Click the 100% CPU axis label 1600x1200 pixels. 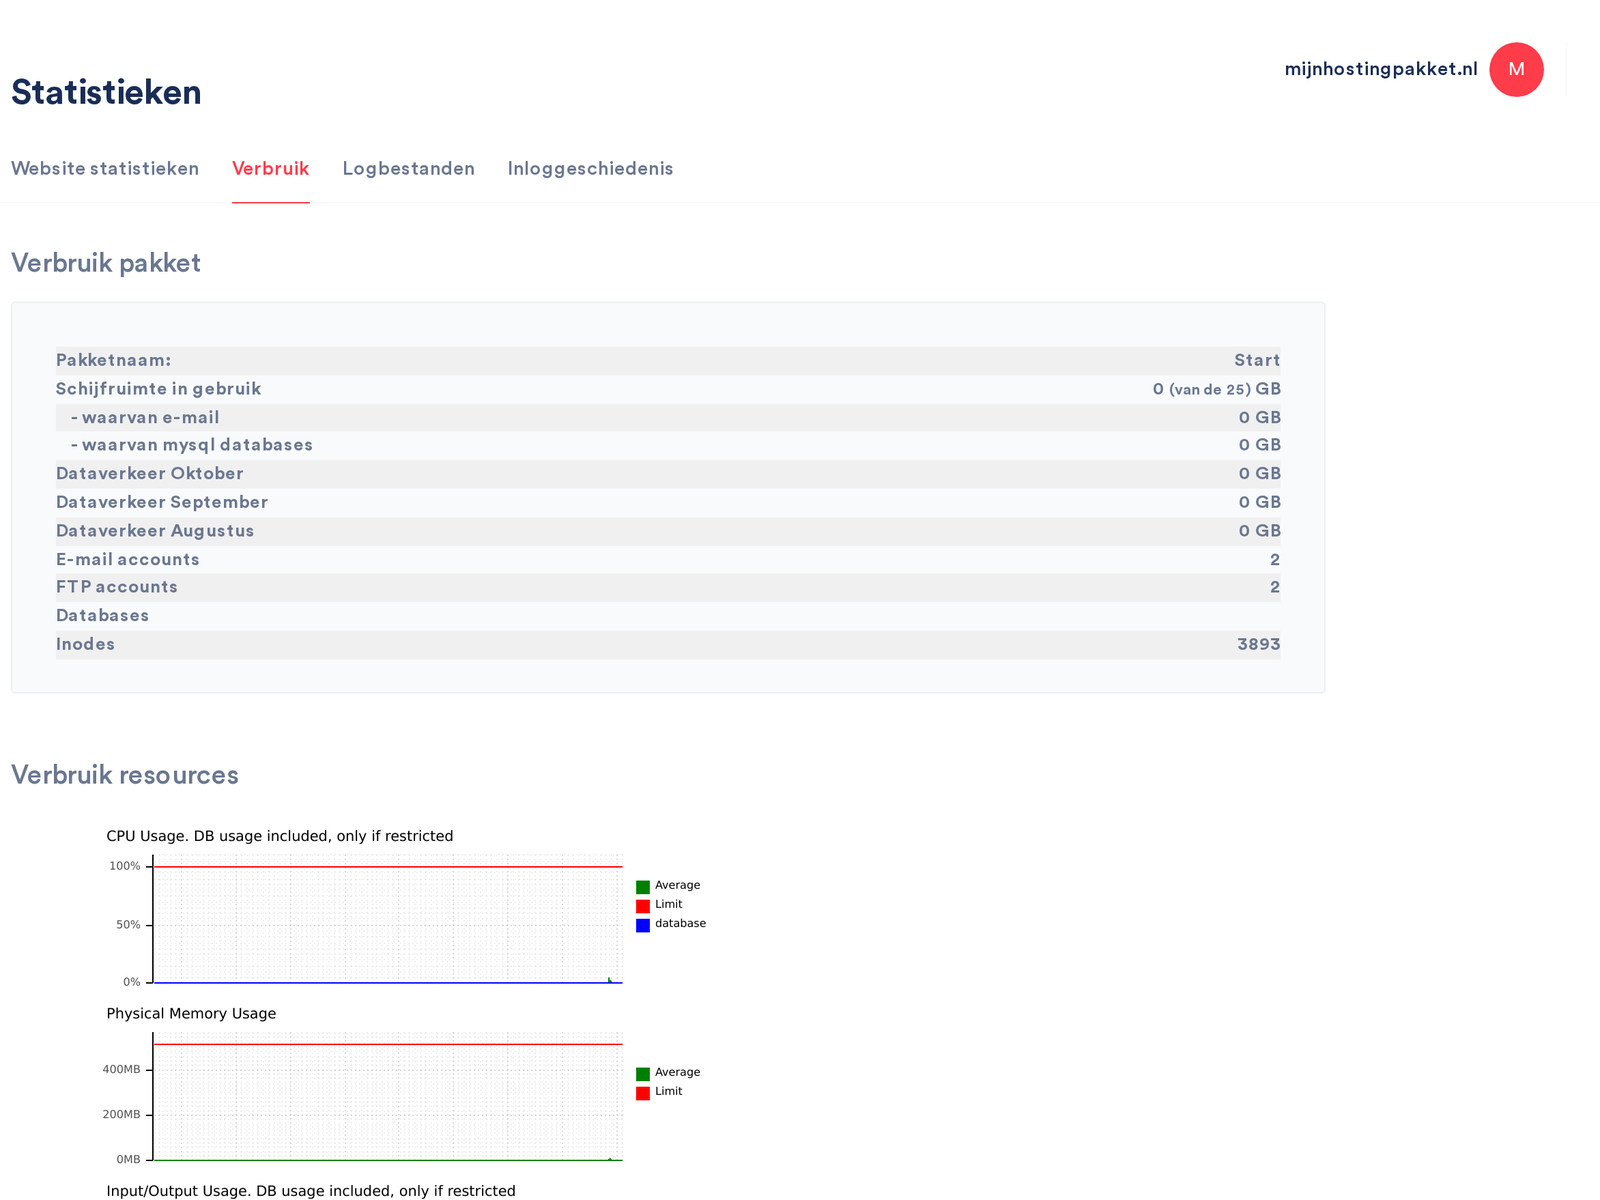point(125,866)
